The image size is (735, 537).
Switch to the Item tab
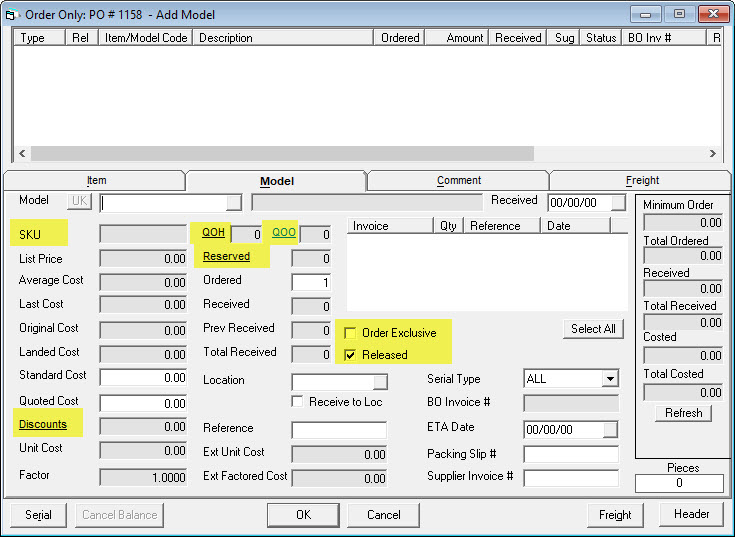[x=96, y=181]
